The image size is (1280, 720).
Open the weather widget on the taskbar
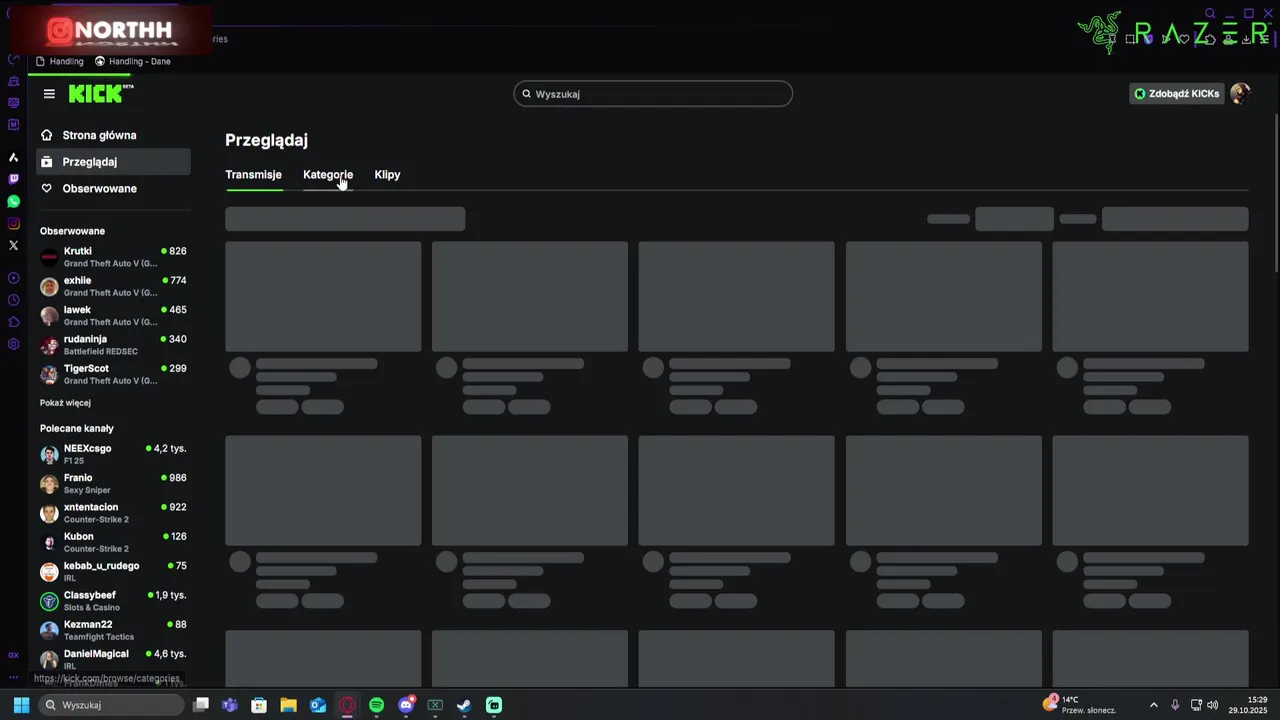coord(1079,705)
